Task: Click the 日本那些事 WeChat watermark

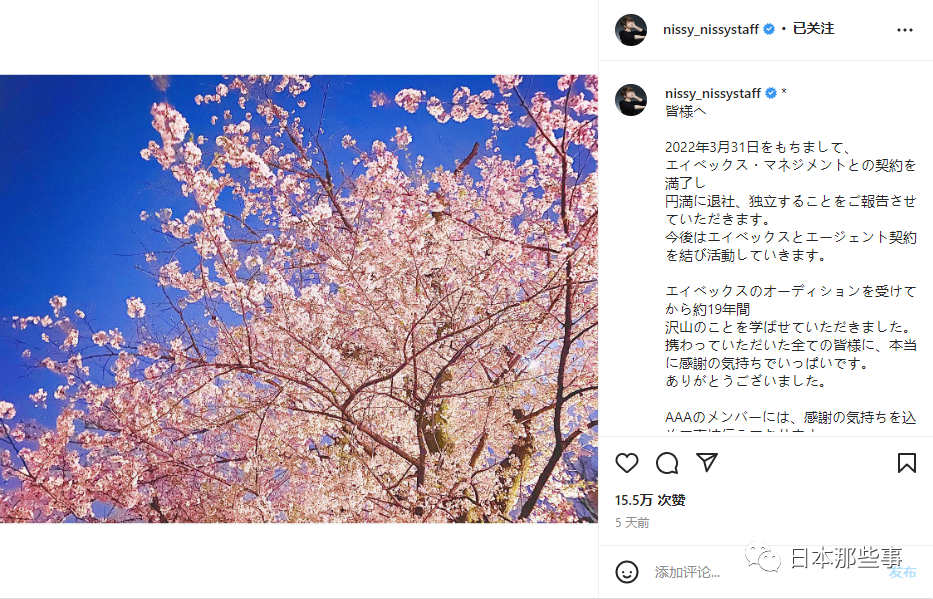Action: click(x=824, y=557)
